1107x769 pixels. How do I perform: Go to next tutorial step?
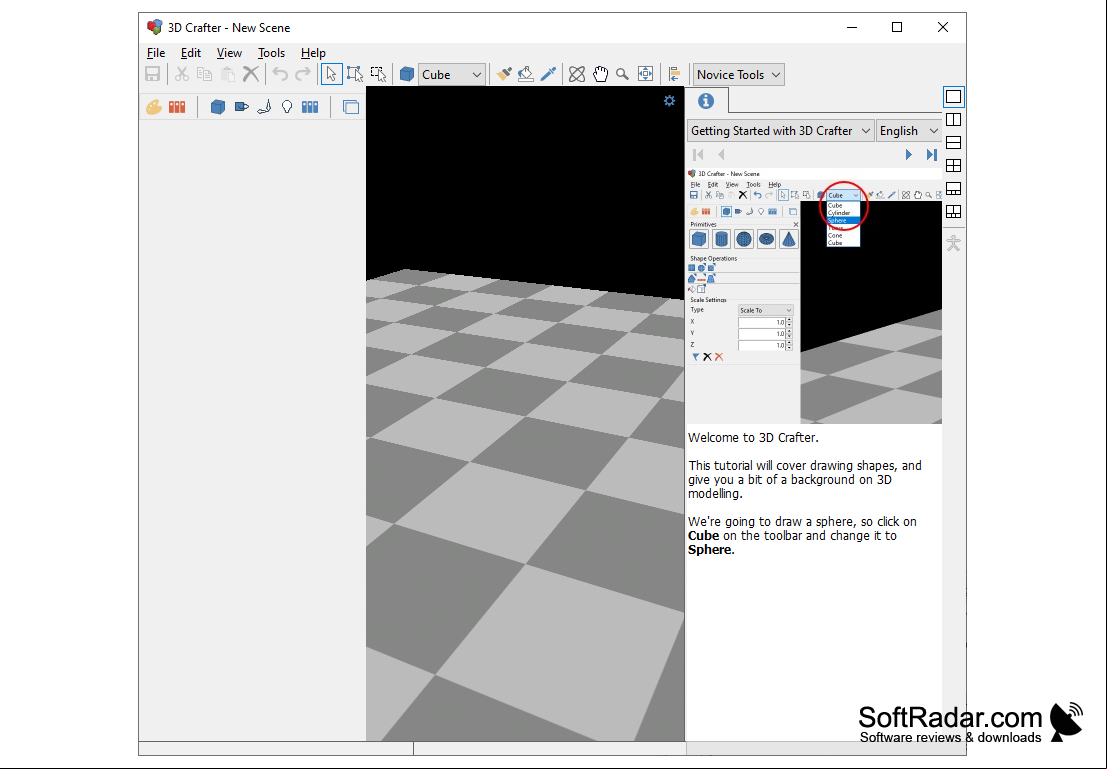click(x=909, y=155)
